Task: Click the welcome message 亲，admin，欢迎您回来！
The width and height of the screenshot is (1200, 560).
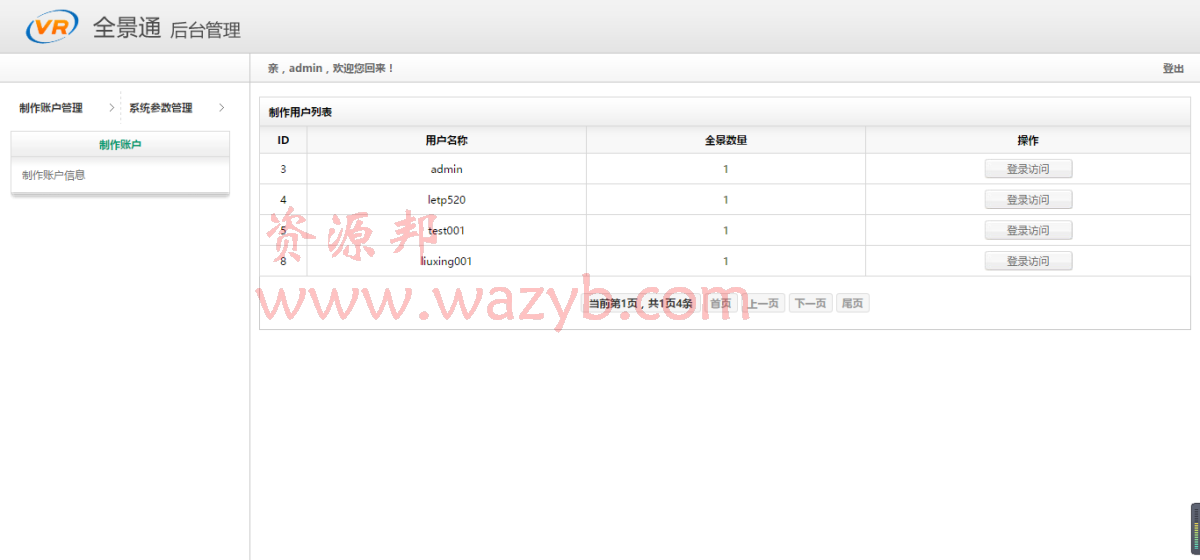Action: [331, 68]
